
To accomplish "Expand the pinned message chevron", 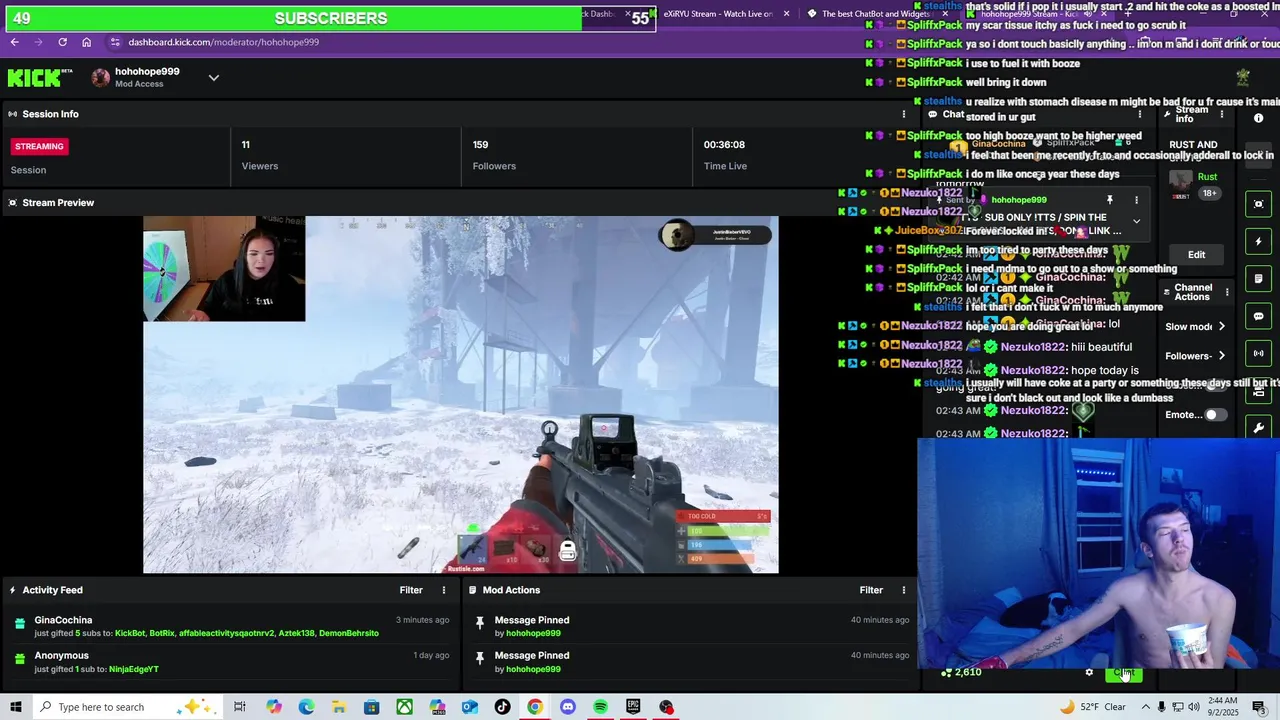I will click(x=1136, y=221).
